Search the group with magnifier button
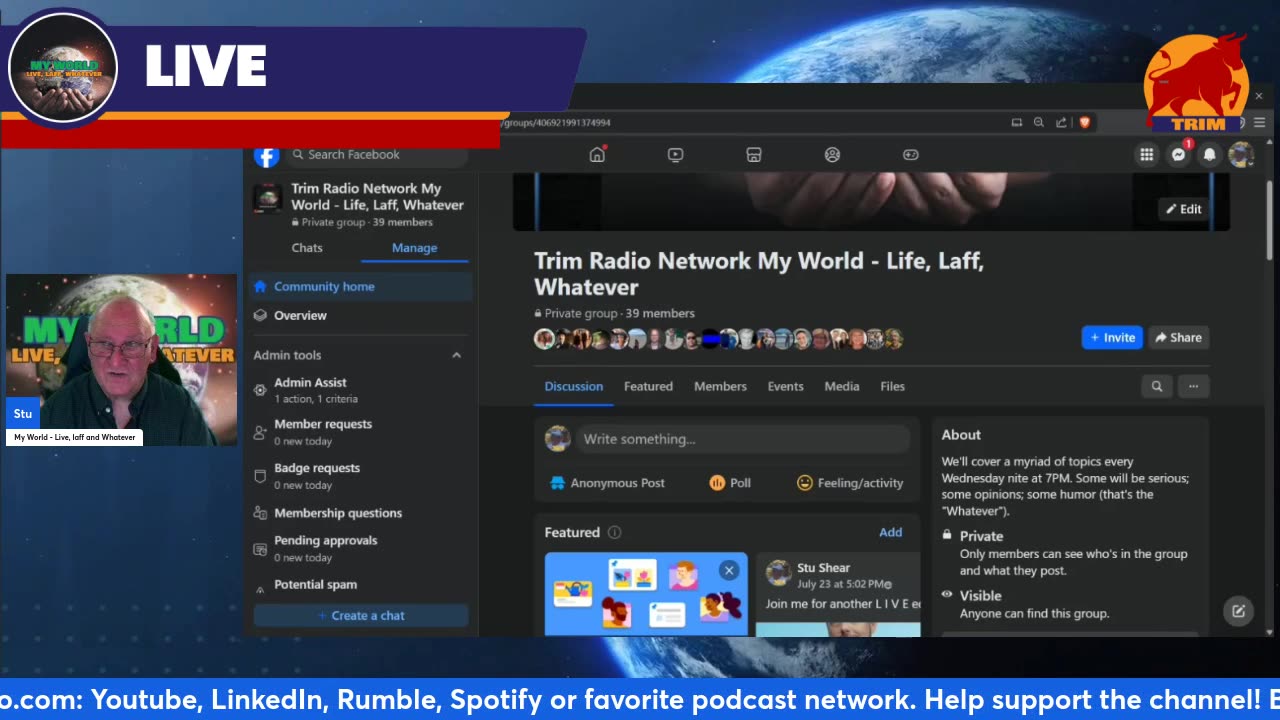Image resolution: width=1280 pixels, height=720 pixels. pyautogui.click(x=1157, y=386)
